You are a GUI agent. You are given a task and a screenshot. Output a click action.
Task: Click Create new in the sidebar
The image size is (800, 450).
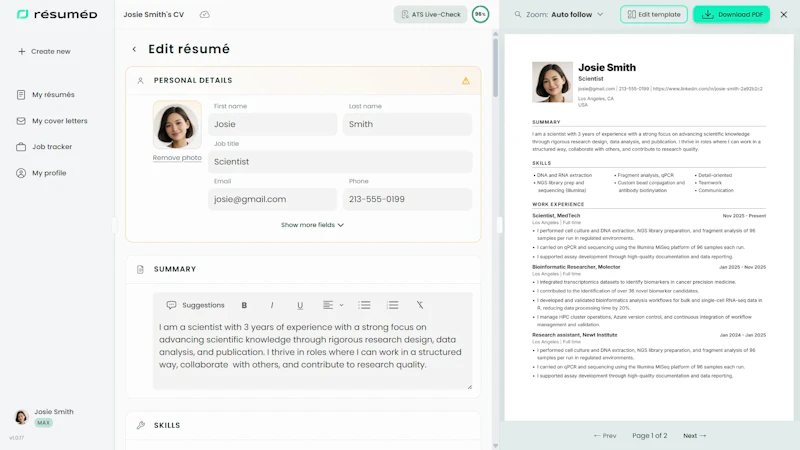click(44, 52)
